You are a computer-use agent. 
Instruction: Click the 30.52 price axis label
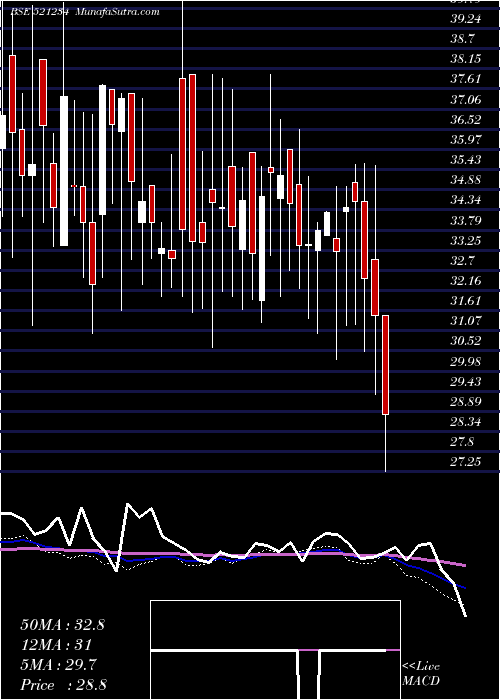pos(466,341)
